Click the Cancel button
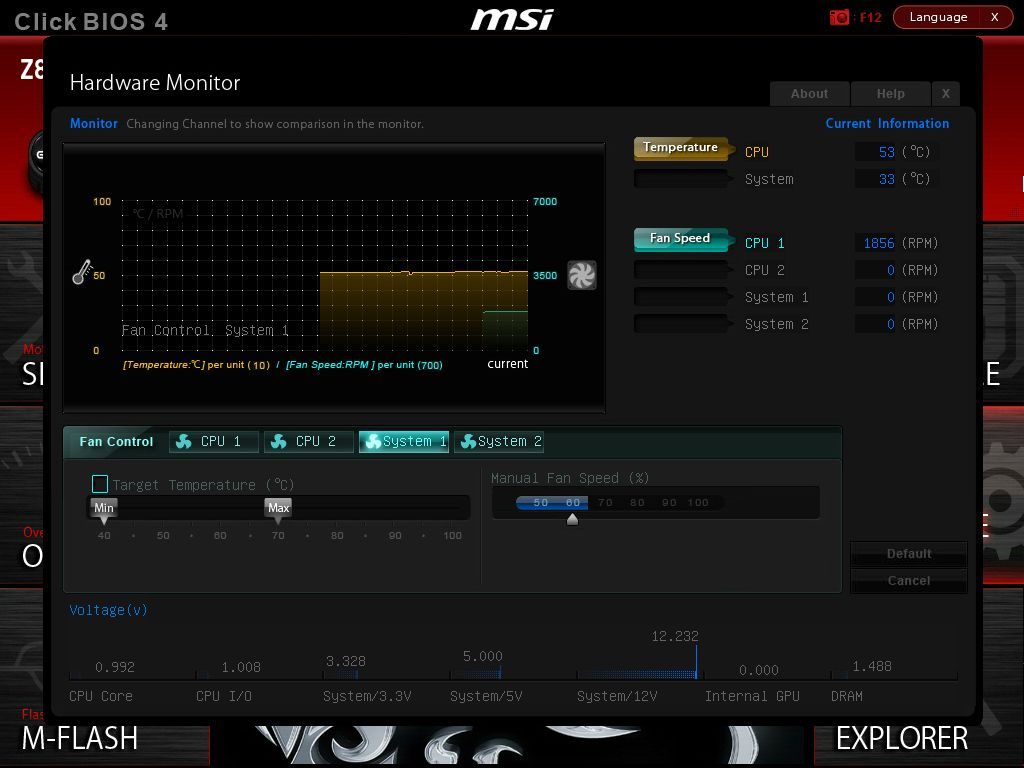This screenshot has height=768, width=1024. [x=908, y=581]
